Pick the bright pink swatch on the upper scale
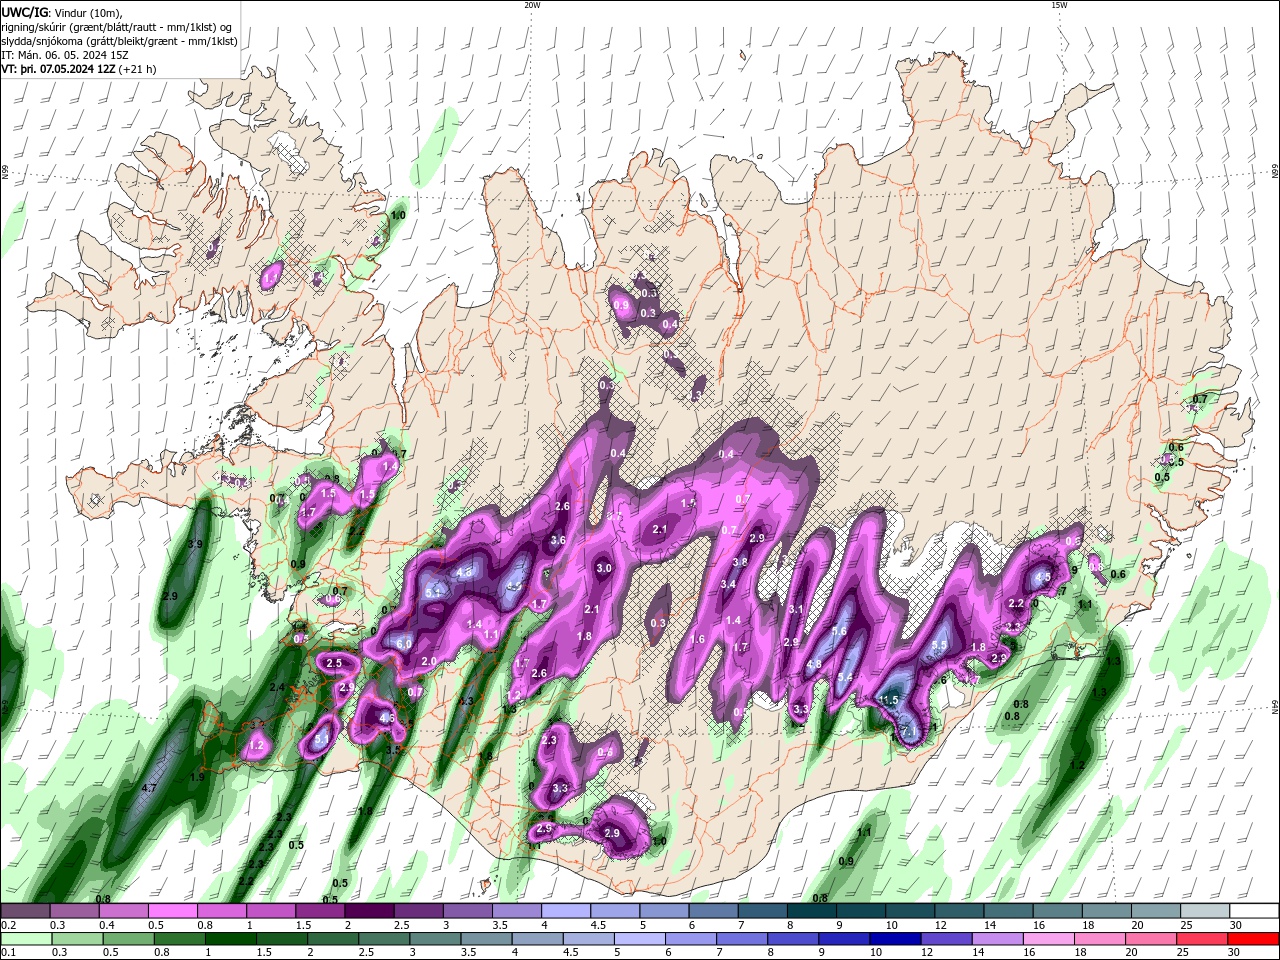1280x960 pixels. (x=172, y=911)
